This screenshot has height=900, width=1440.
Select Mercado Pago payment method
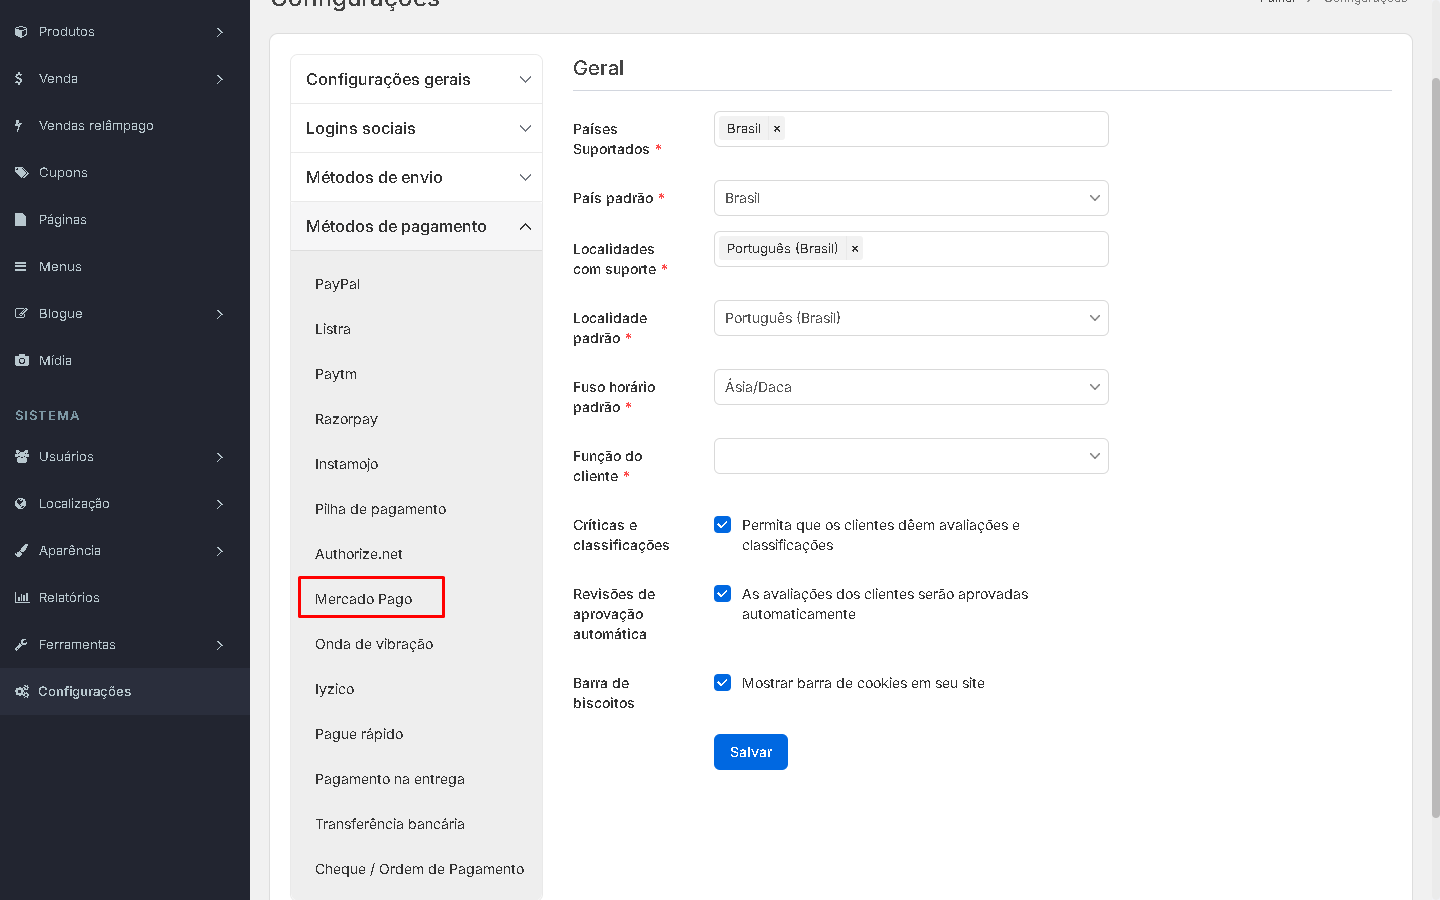[x=364, y=599]
